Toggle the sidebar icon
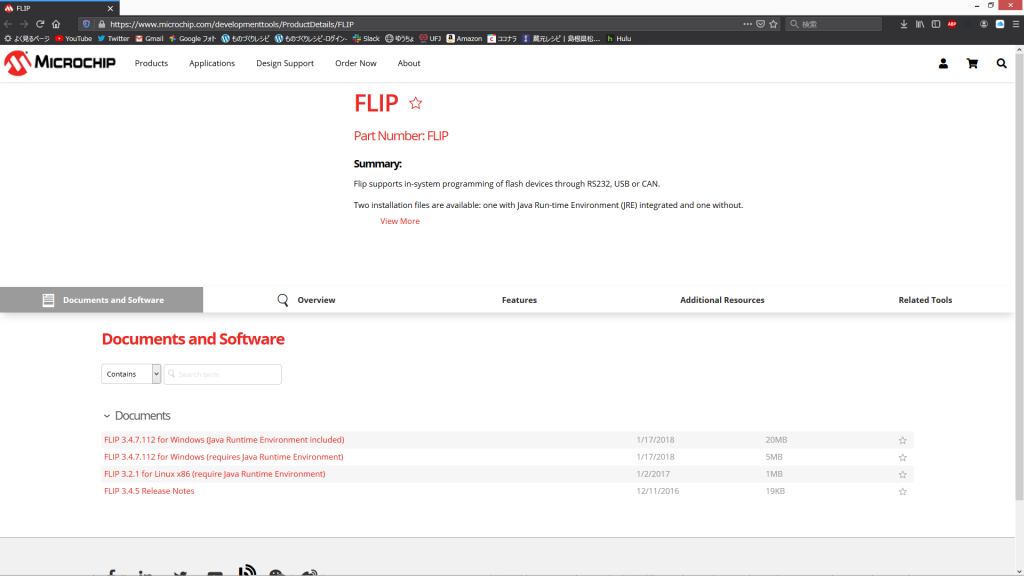 (936, 24)
